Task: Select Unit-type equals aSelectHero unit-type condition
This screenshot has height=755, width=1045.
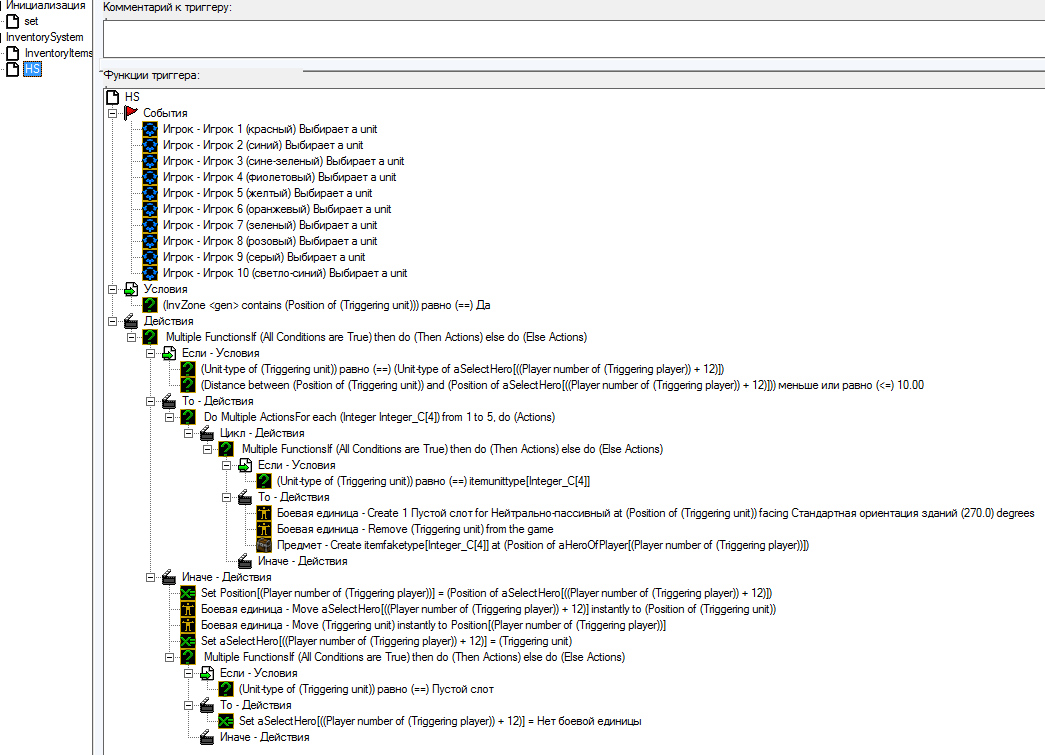Action: point(463,369)
